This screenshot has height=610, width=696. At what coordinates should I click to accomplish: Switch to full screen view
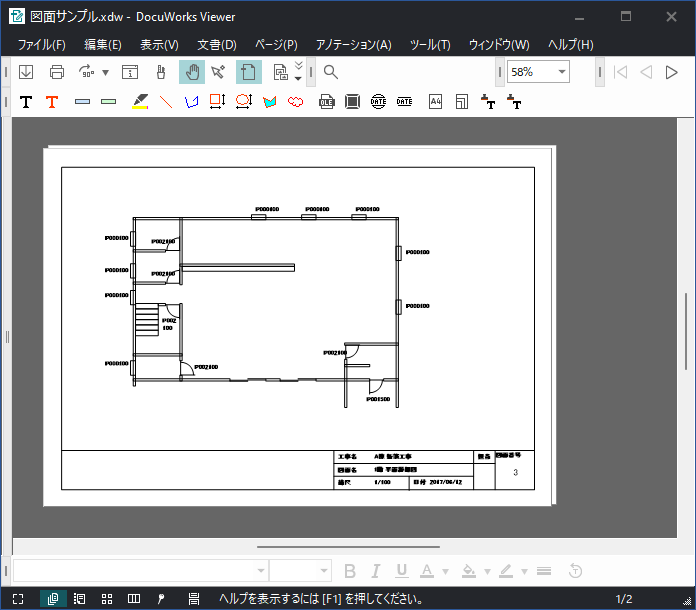[18, 599]
